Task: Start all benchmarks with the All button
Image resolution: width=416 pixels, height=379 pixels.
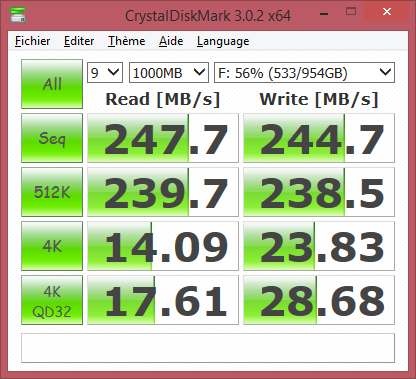Action: tap(52, 84)
